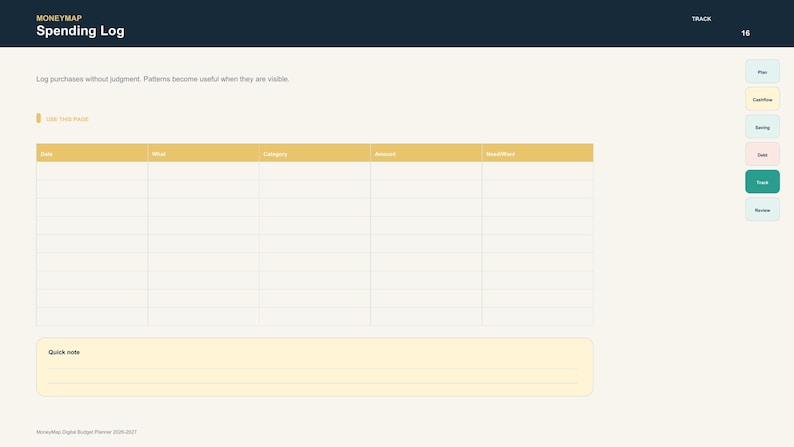Click the MONEYMAP brand label
Viewport: 794px width, 447px height.
59,18
